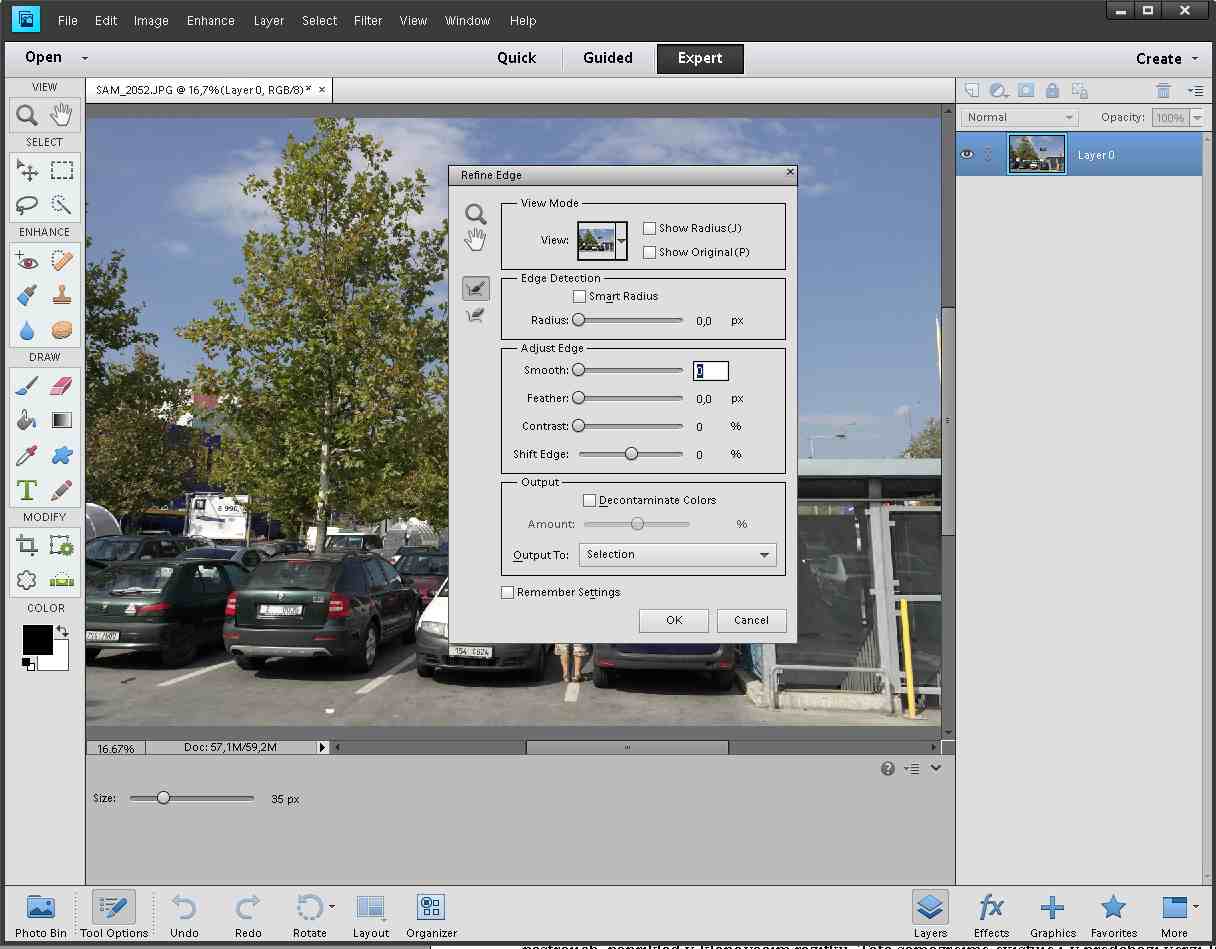1216x949 pixels.
Task: Enable Smart Radius edge detection
Action: pos(580,297)
